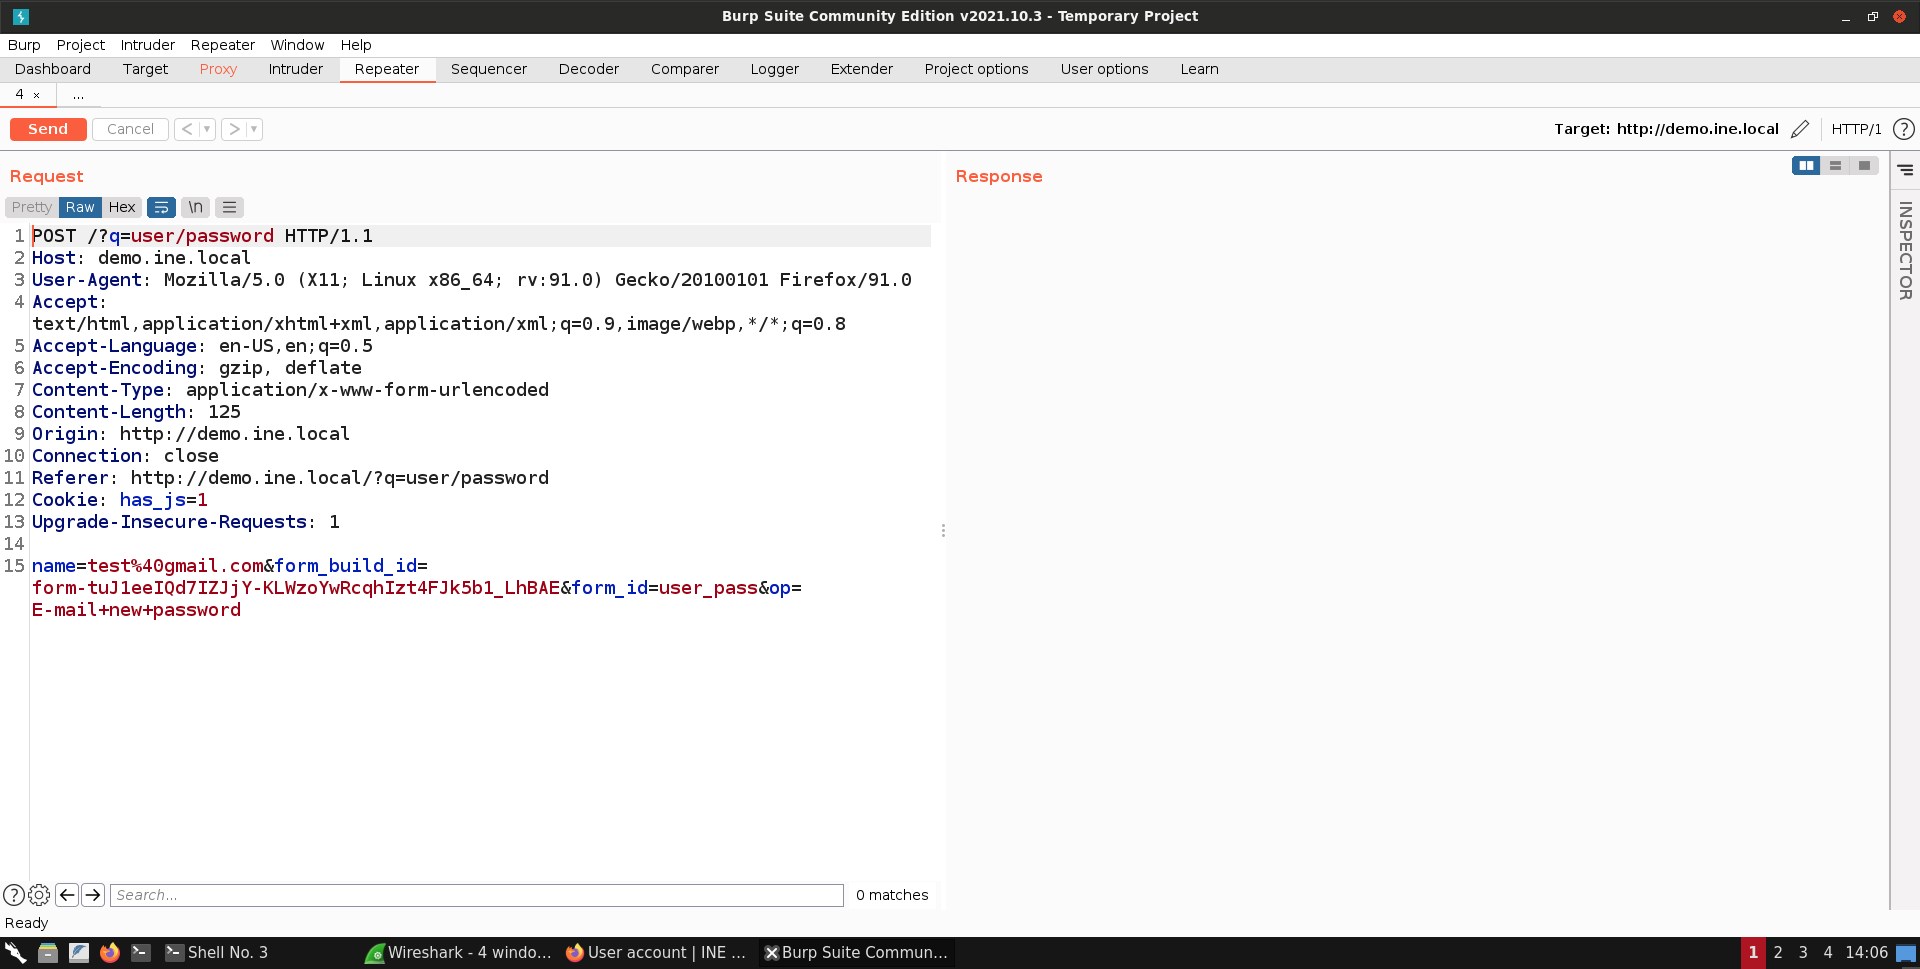This screenshot has height=969, width=1920.
Task: Switch to Target tab
Action: pyautogui.click(x=145, y=69)
